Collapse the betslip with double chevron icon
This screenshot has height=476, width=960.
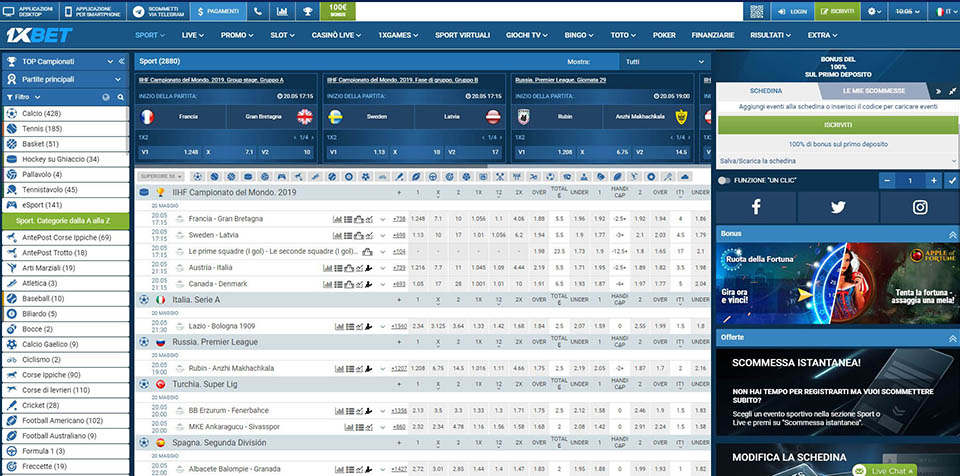pyautogui.click(x=939, y=91)
